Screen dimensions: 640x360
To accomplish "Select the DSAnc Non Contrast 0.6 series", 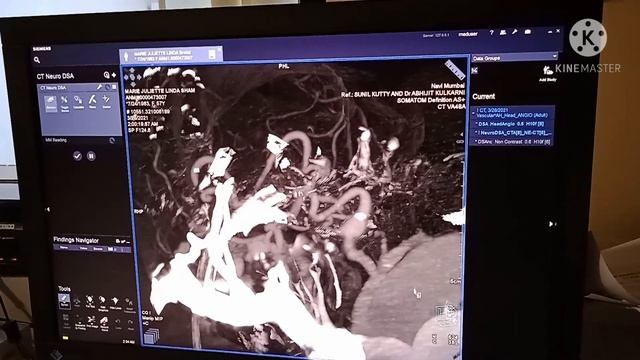I will pyautogui.click(x=512, y=142).
